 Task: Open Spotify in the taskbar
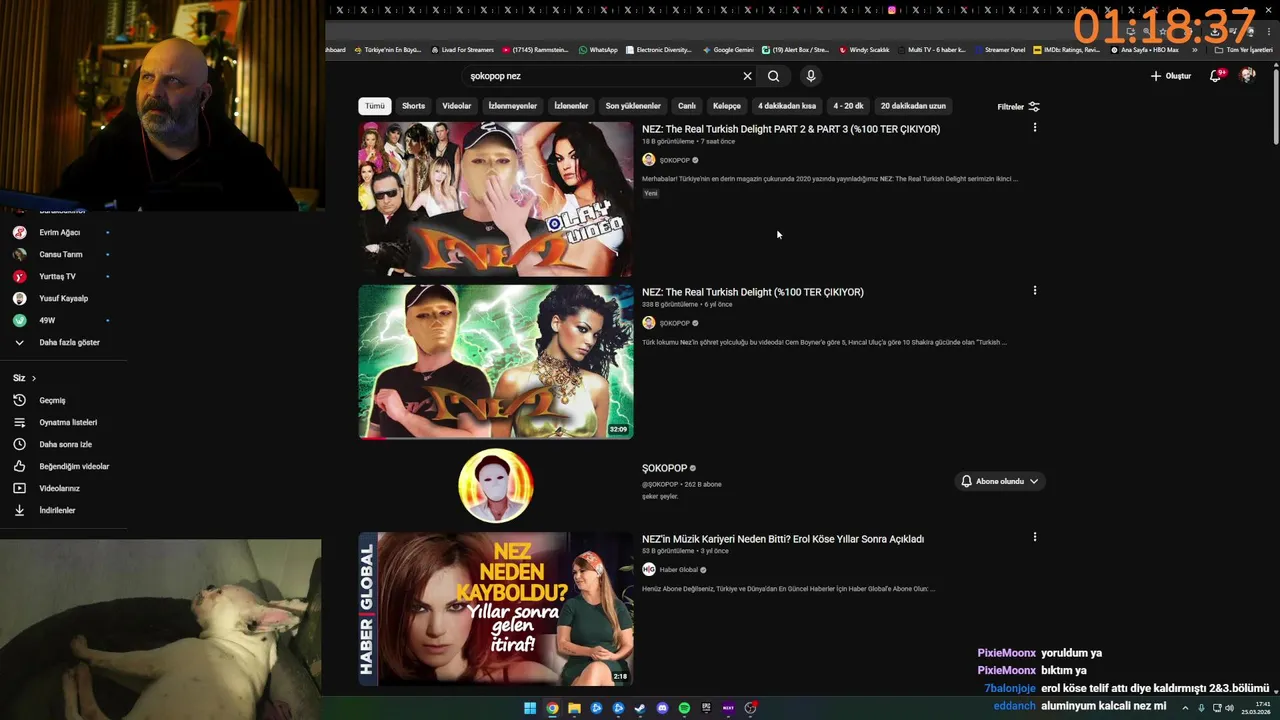[684, 708]
